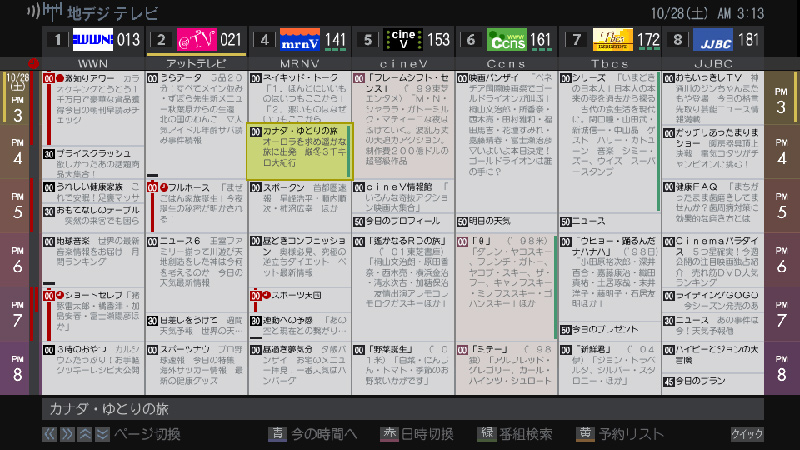800x450 pixels.
Task: Select the ニュース6 program
Action: [x=196, y=272]
